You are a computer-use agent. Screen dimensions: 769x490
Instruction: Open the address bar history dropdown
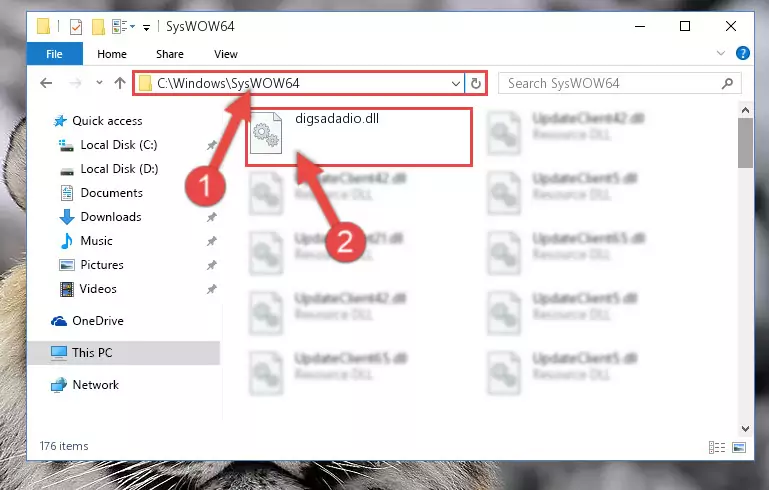point(456,83)
